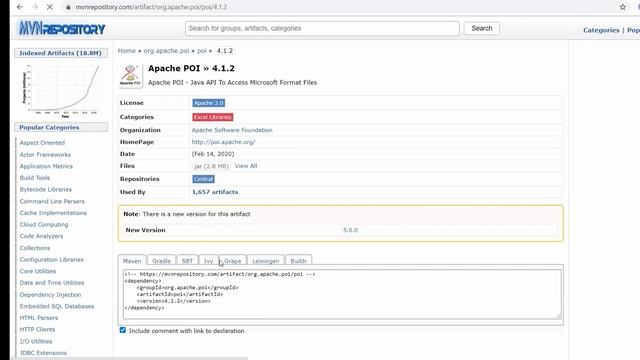
Task: Open HTML Parsers category
Action: pyautogui.click(x=39, y=318)
